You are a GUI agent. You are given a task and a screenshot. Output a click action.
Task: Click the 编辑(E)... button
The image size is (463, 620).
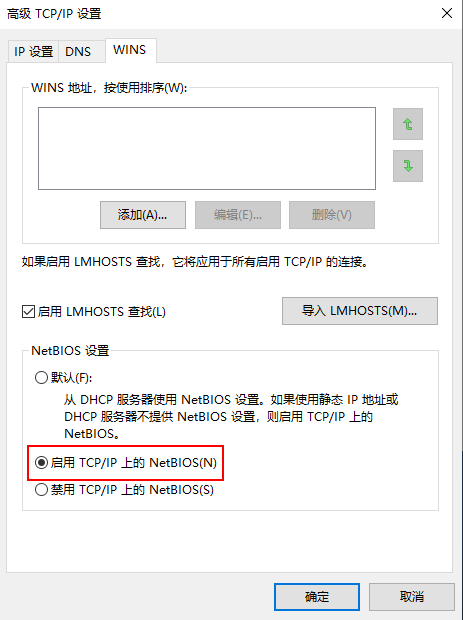click(238, 215)
